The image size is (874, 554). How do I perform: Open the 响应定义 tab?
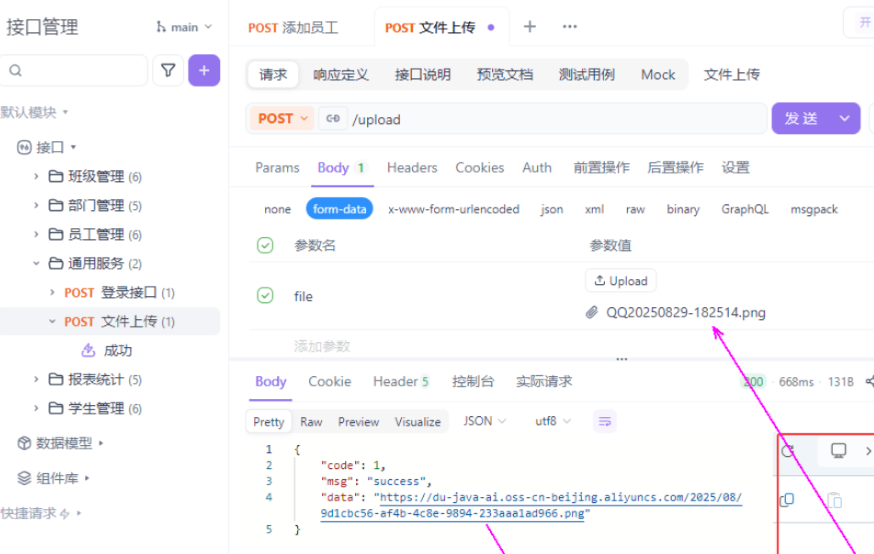pos(341,74)
